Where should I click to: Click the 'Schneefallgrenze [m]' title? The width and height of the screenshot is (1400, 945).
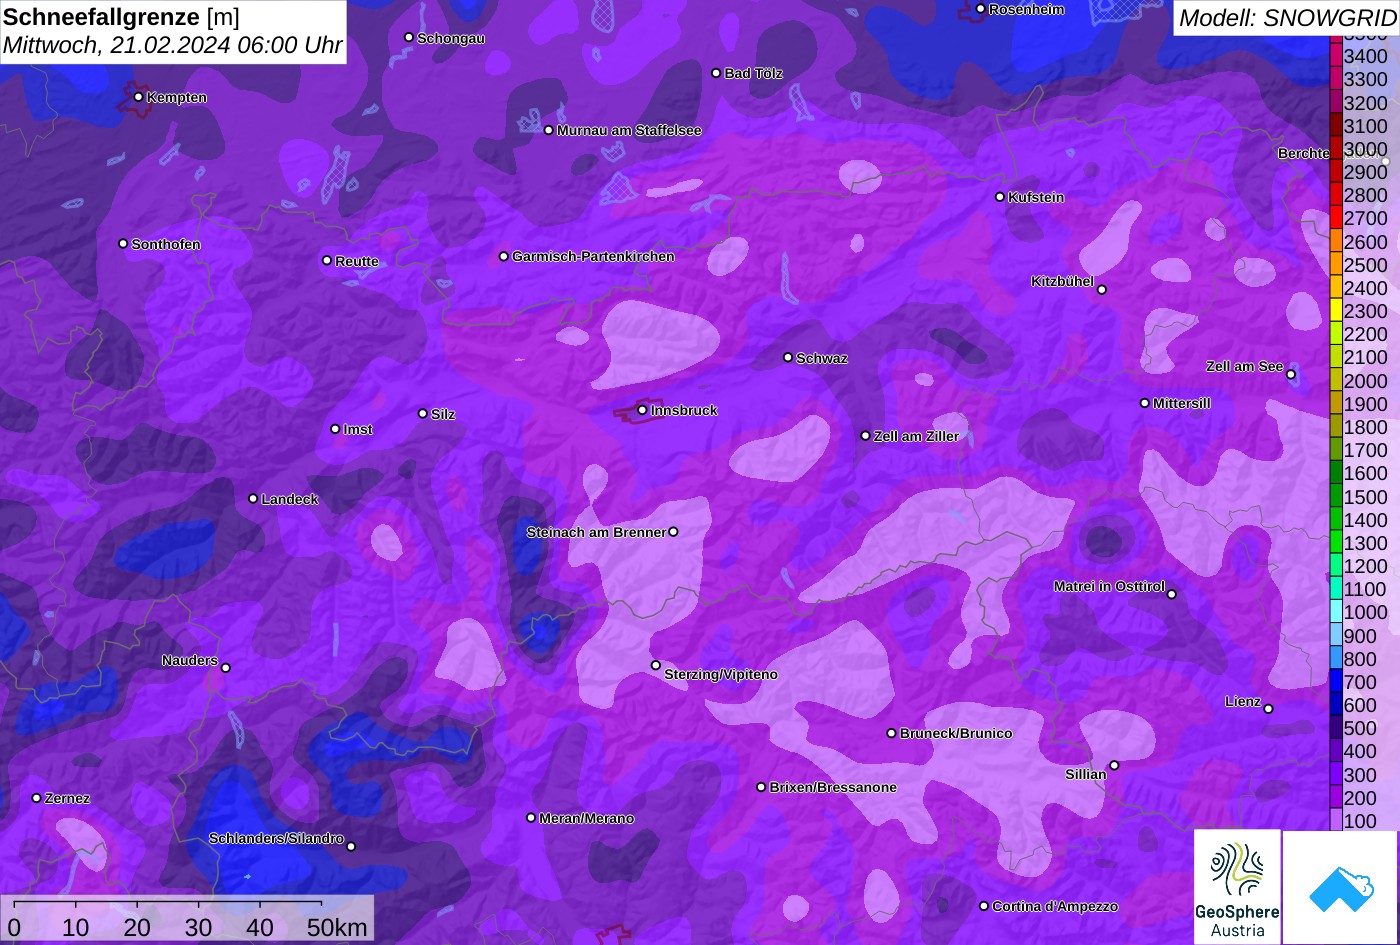click(121, 16)
